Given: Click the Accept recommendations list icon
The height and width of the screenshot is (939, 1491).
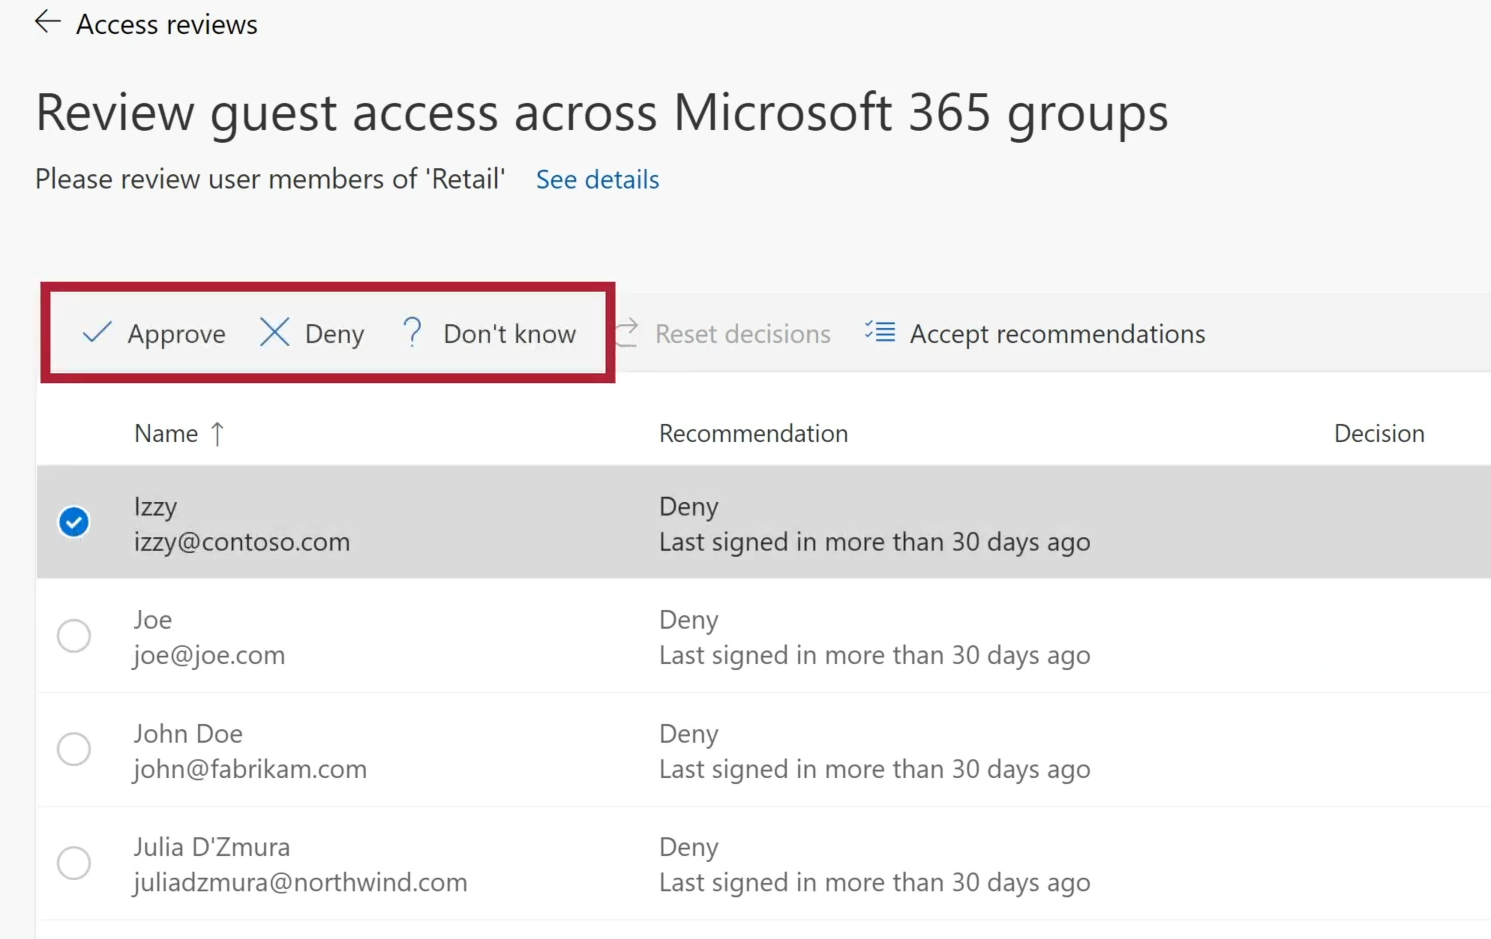Looking at the screenshot, I should point(880,332).
